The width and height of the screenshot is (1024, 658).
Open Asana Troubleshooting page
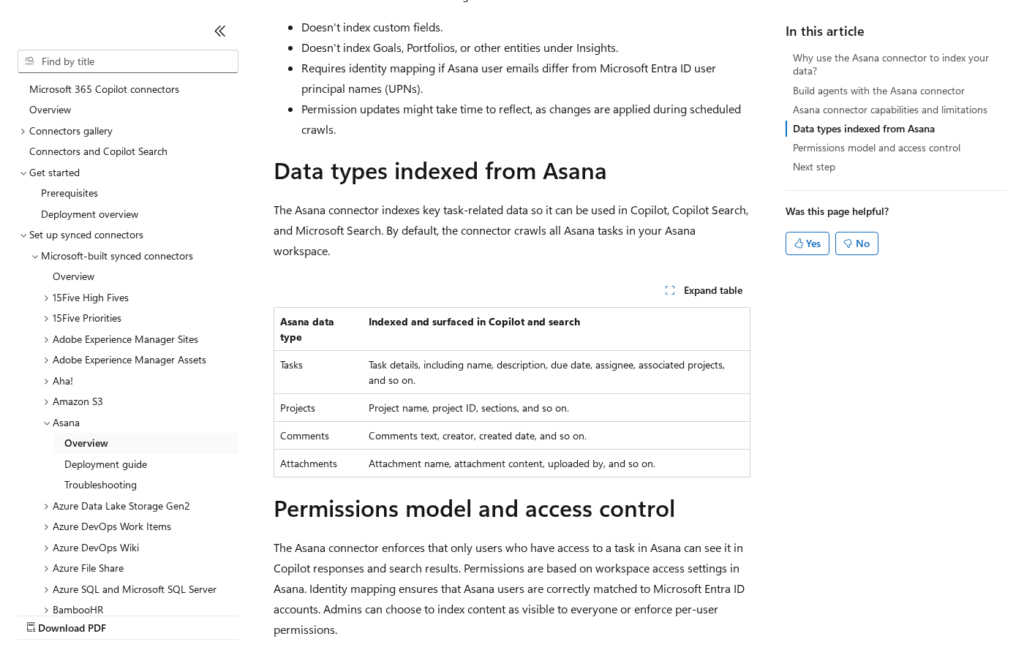pos(100,485)
